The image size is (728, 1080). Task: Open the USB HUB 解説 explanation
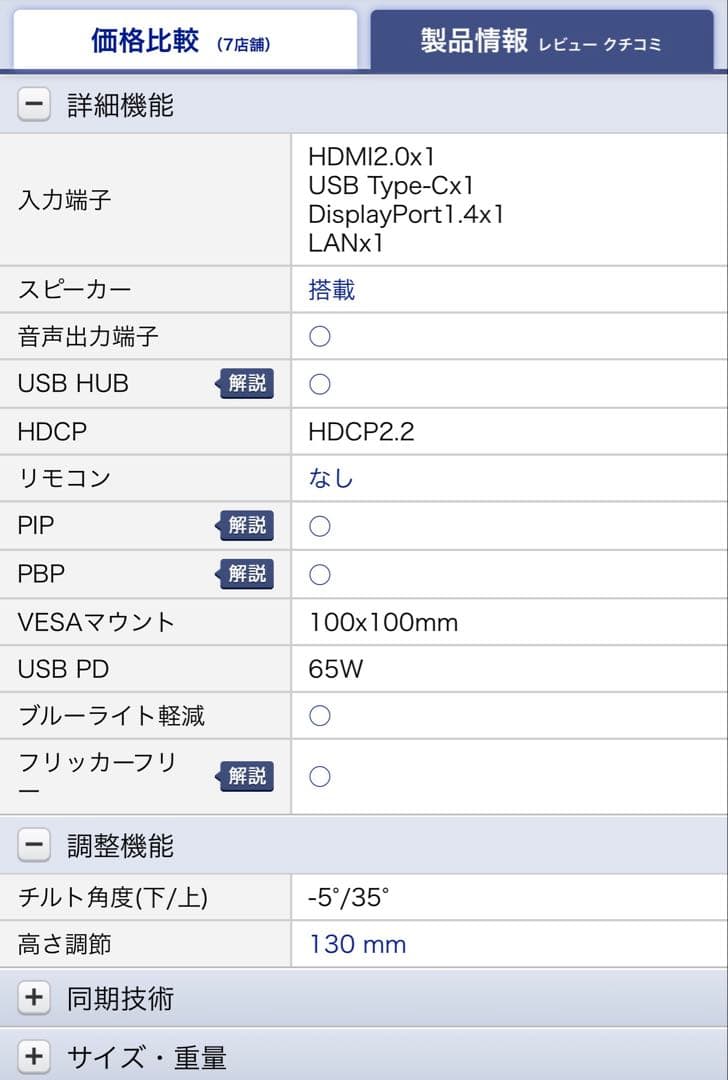click(x=245, y=384)
